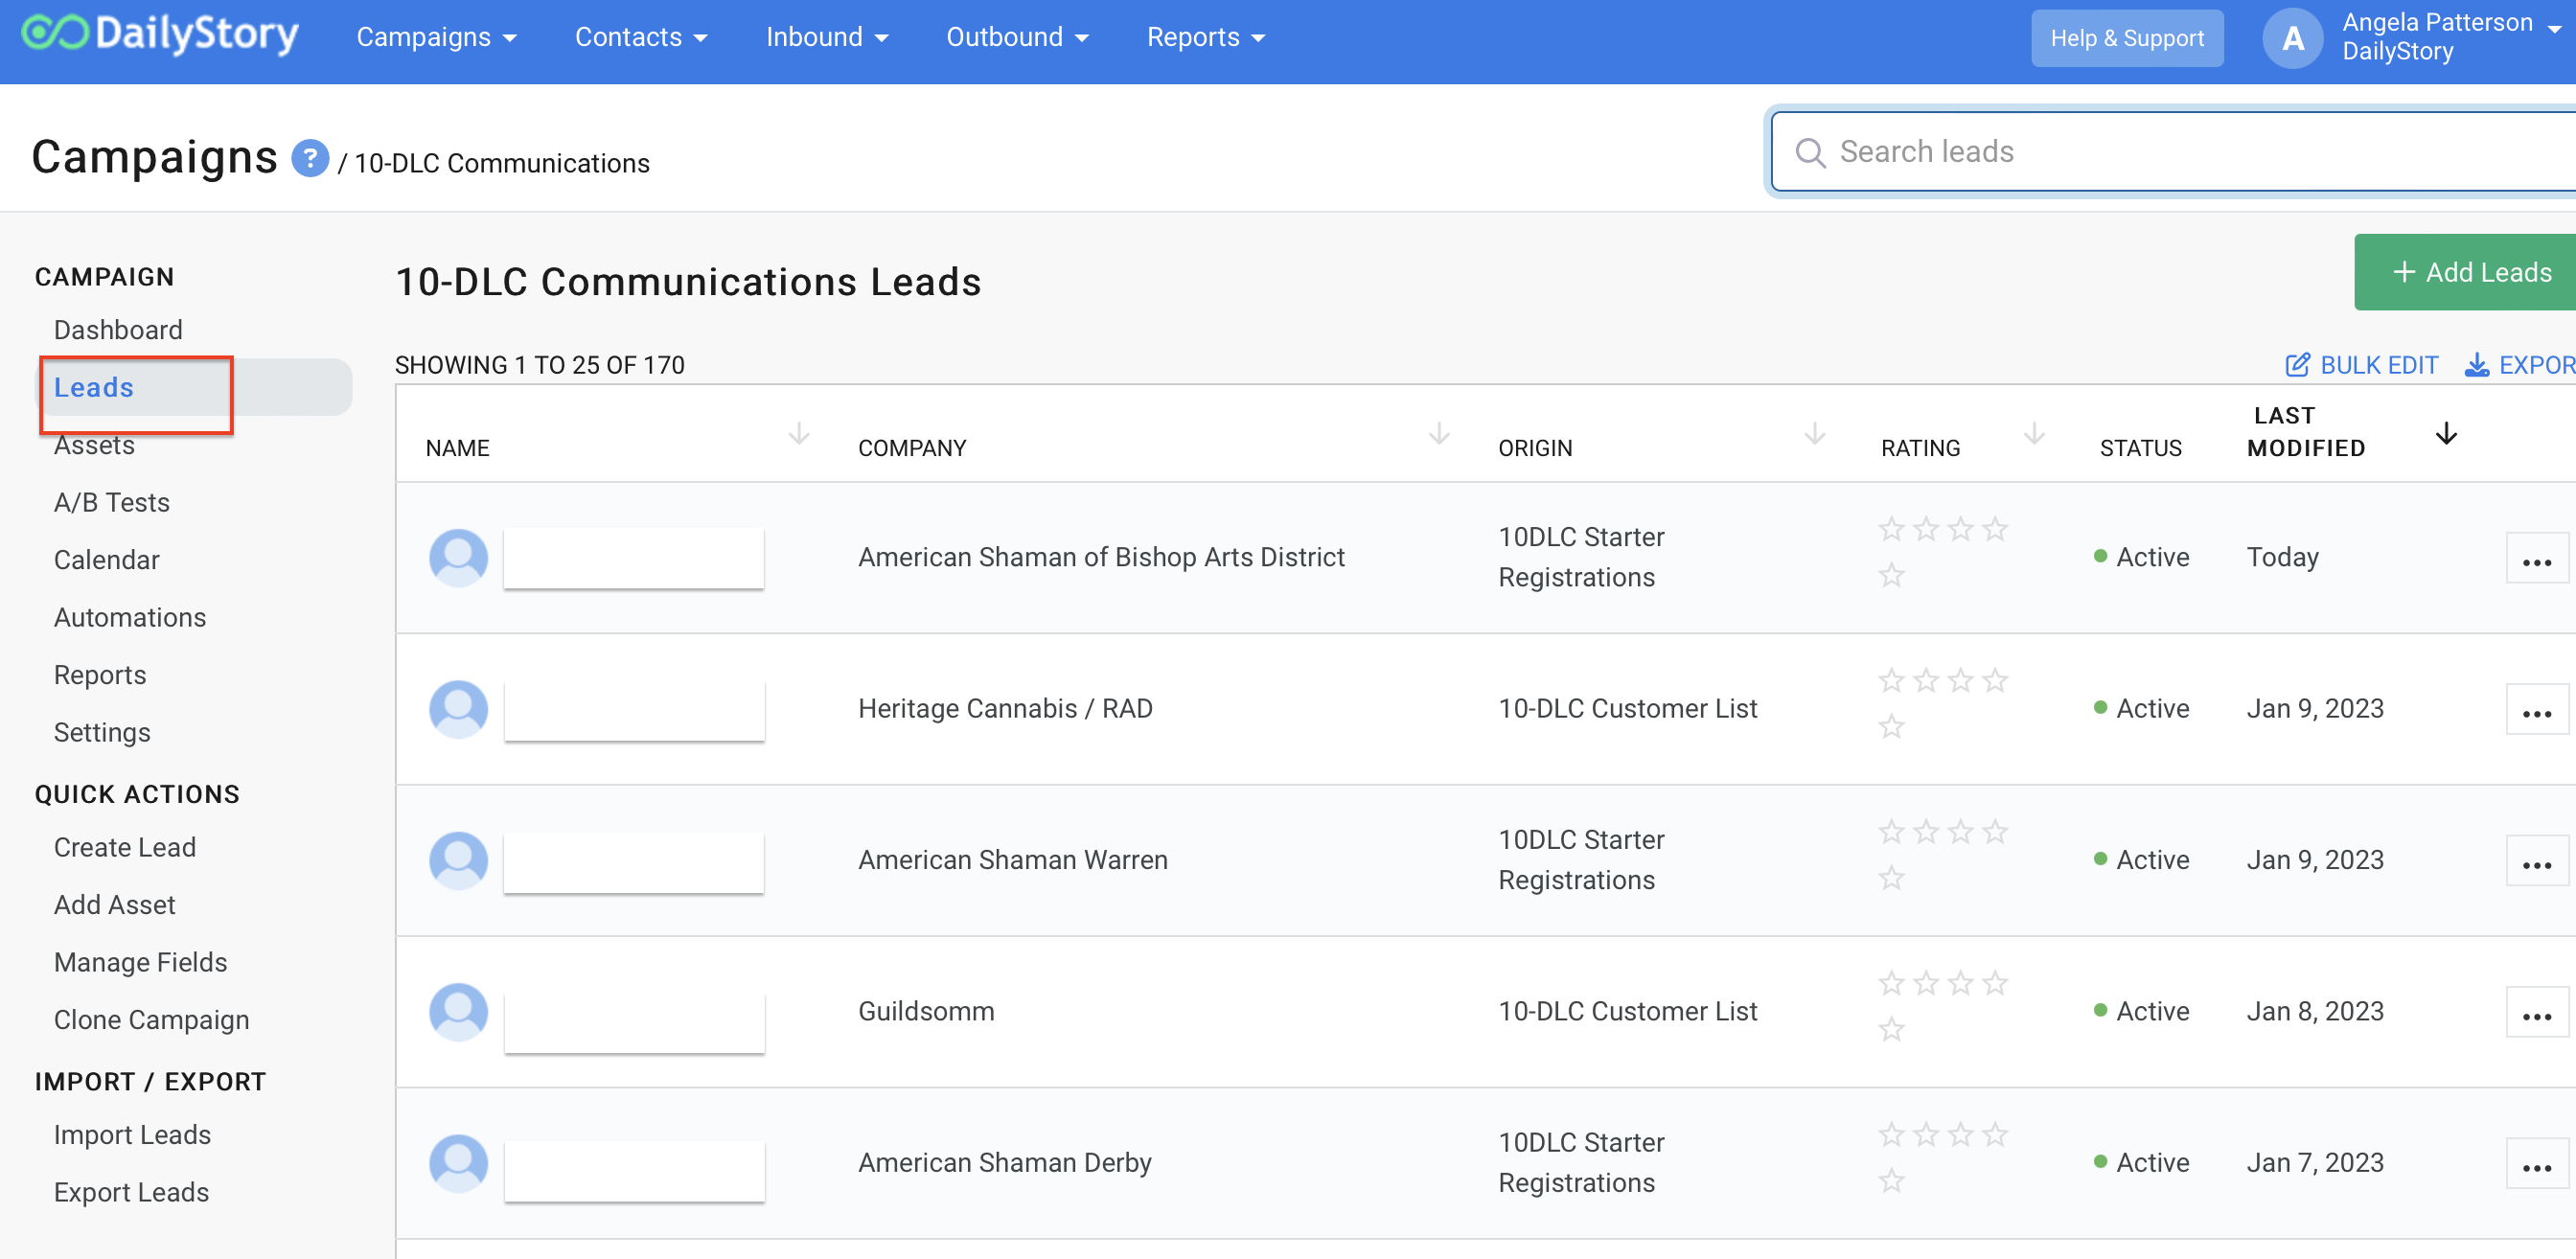This screenshot has width=2576, height=1259.
Task: Click the search magnifier icon
Action: pos(1810,152)
